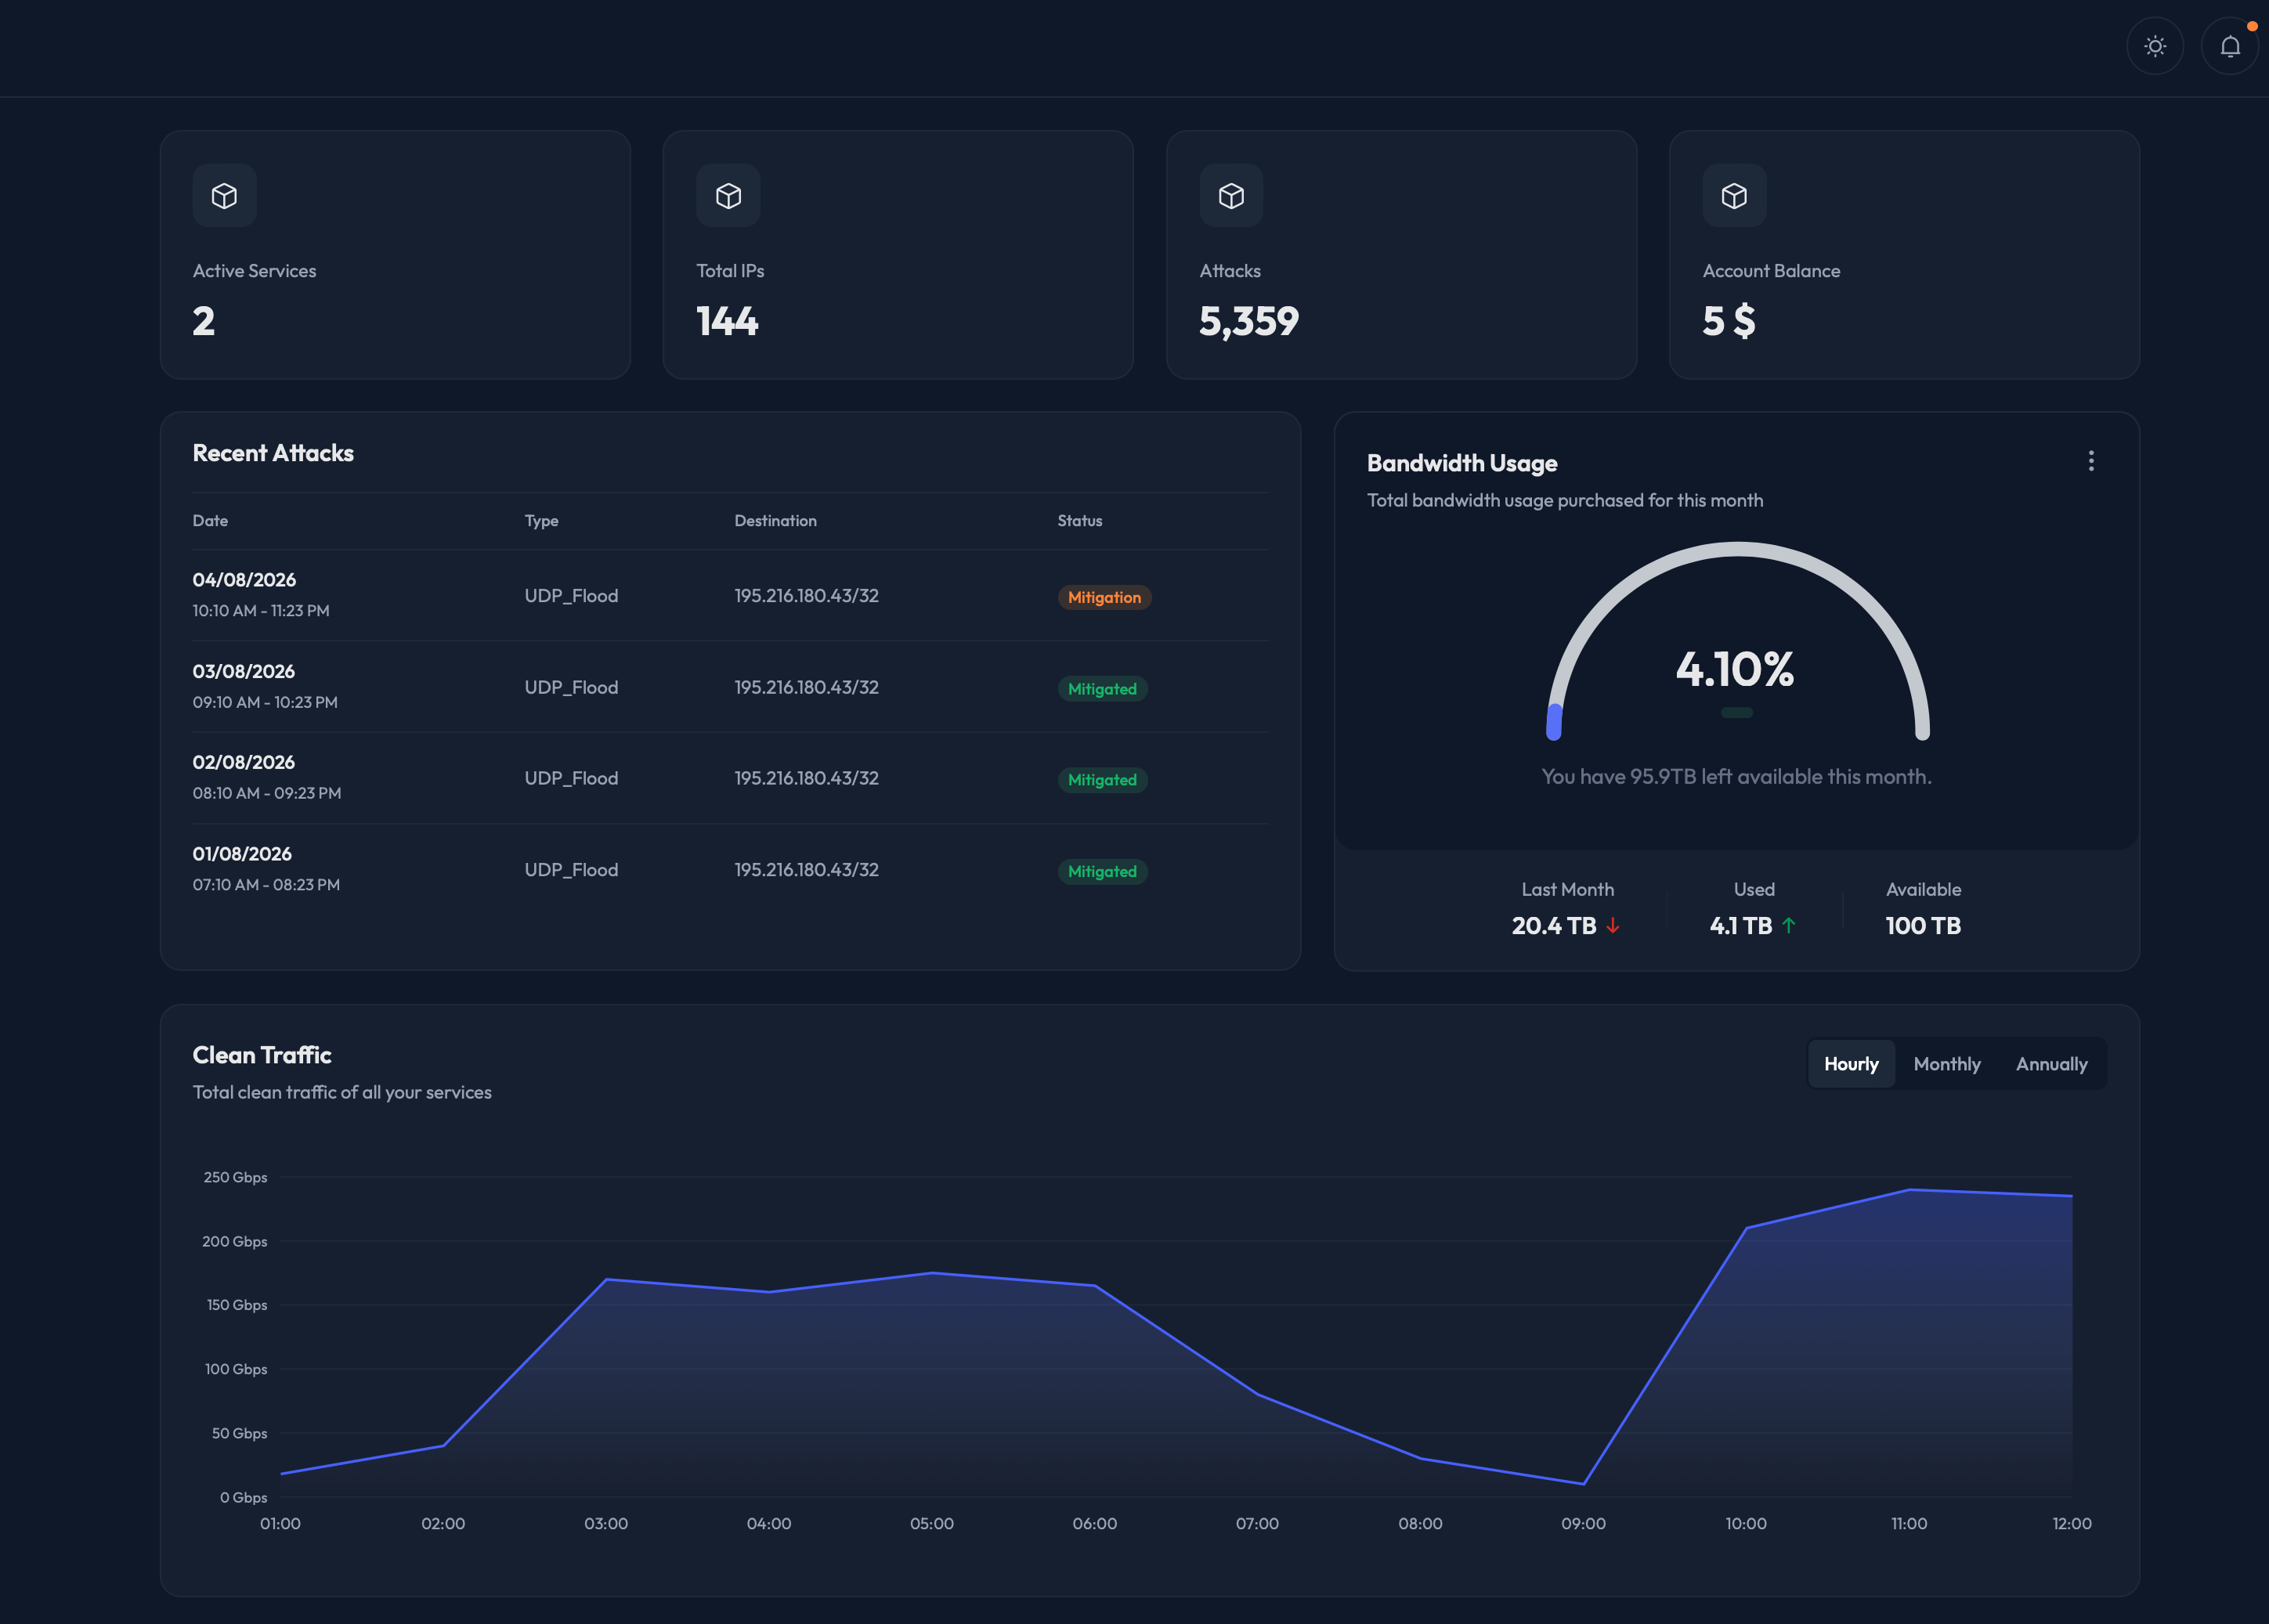Switch traffic view to Monthly
This screenshot has height=1624, width=2269.
(1946, 1063)
